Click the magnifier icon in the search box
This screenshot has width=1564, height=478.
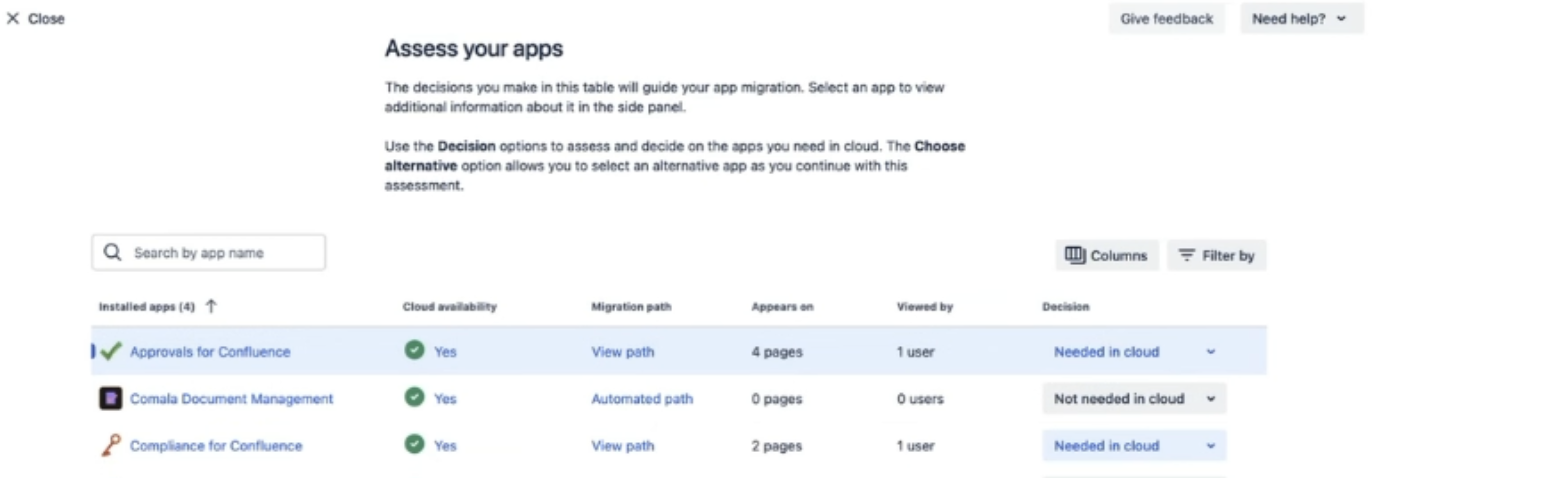113,253
